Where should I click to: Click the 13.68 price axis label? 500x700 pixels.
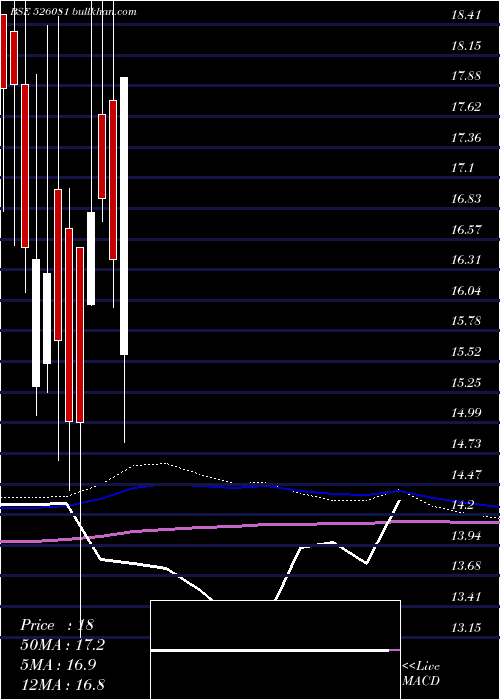click(x=466, y=566)
